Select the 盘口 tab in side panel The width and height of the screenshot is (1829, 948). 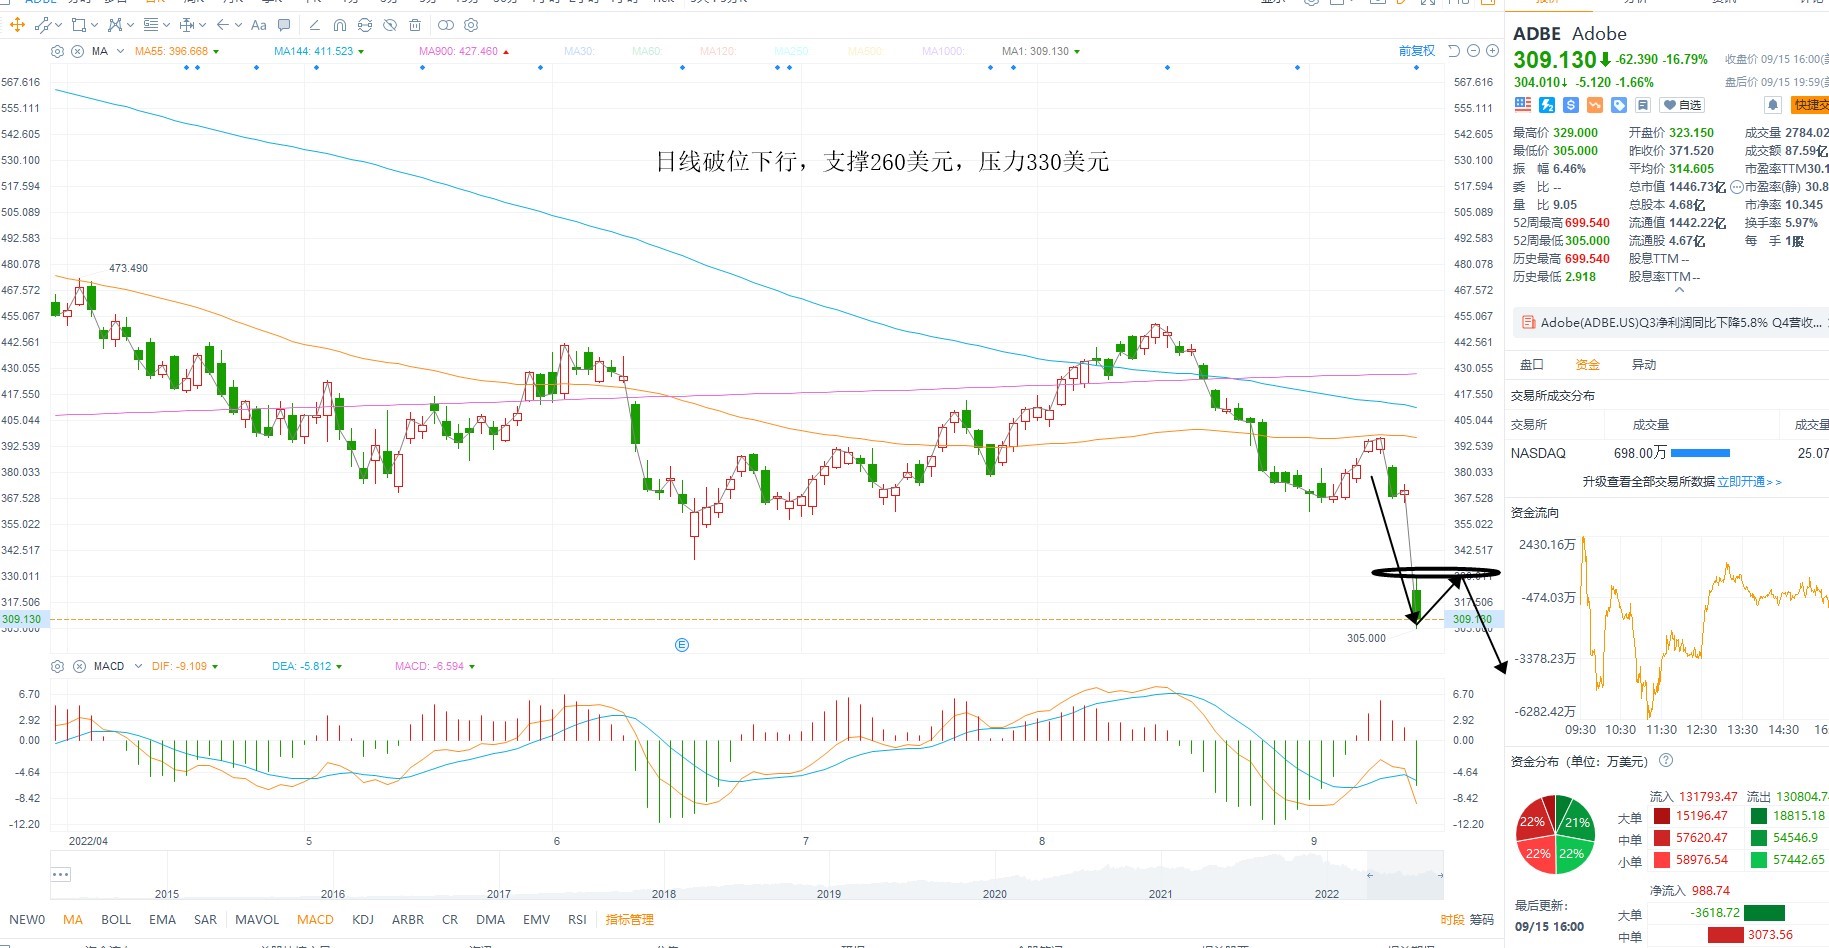(1531, 365)
